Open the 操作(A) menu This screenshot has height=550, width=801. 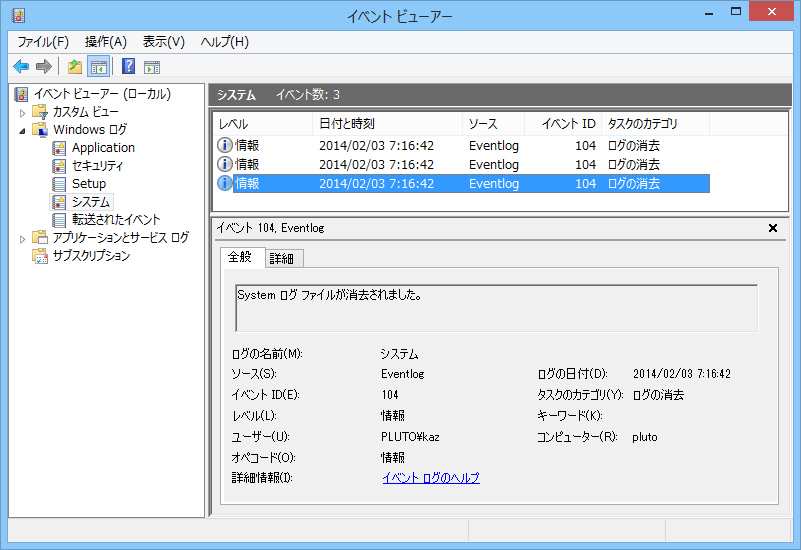tap(106, 42)
